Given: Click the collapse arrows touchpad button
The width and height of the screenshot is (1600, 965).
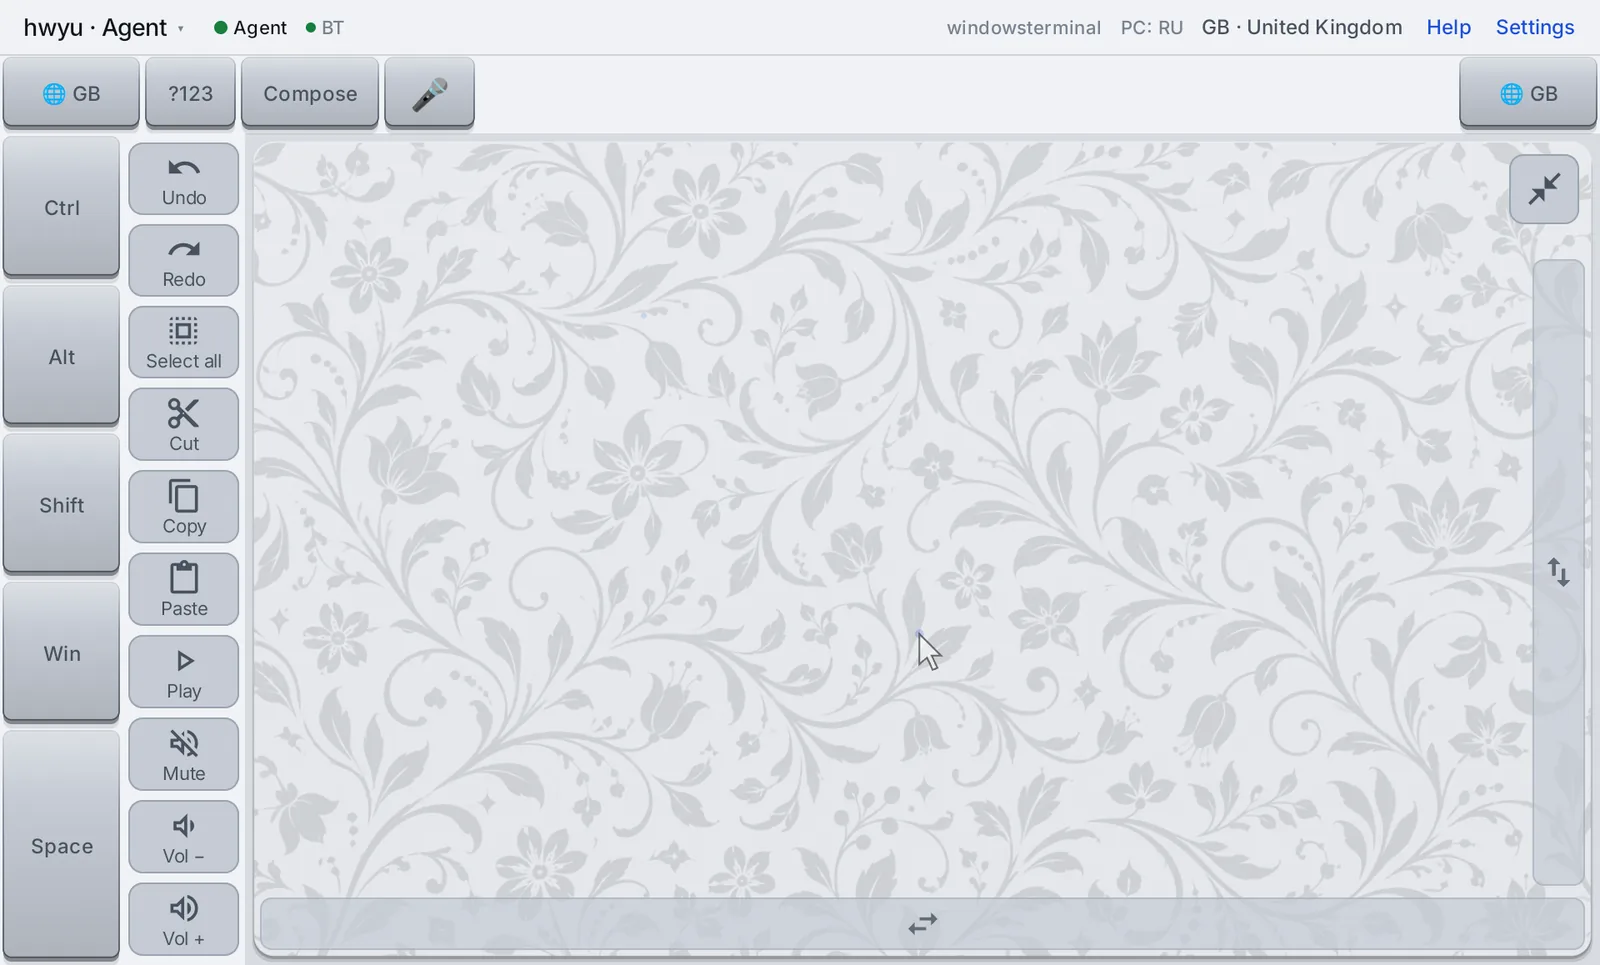Looking at the screenshot, I should point(1544,189).
